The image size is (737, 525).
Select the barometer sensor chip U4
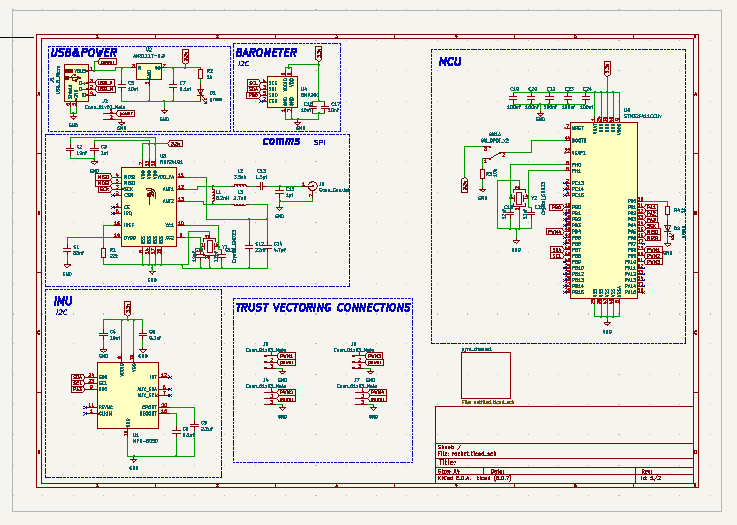pos(282,92)
